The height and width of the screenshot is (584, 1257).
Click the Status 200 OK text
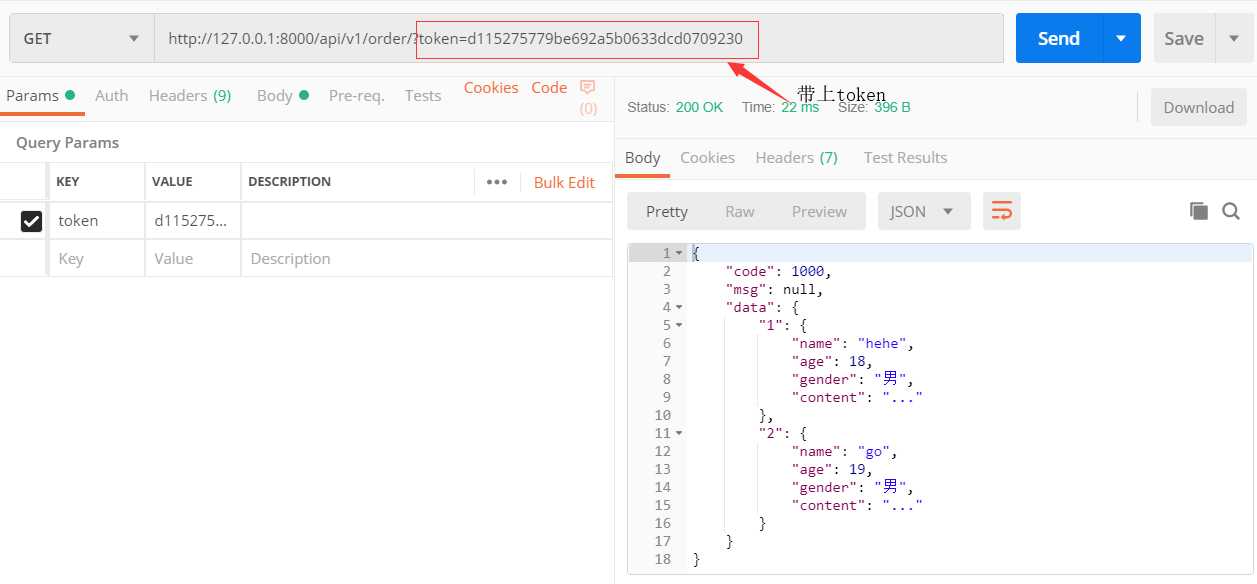point(675,107)
